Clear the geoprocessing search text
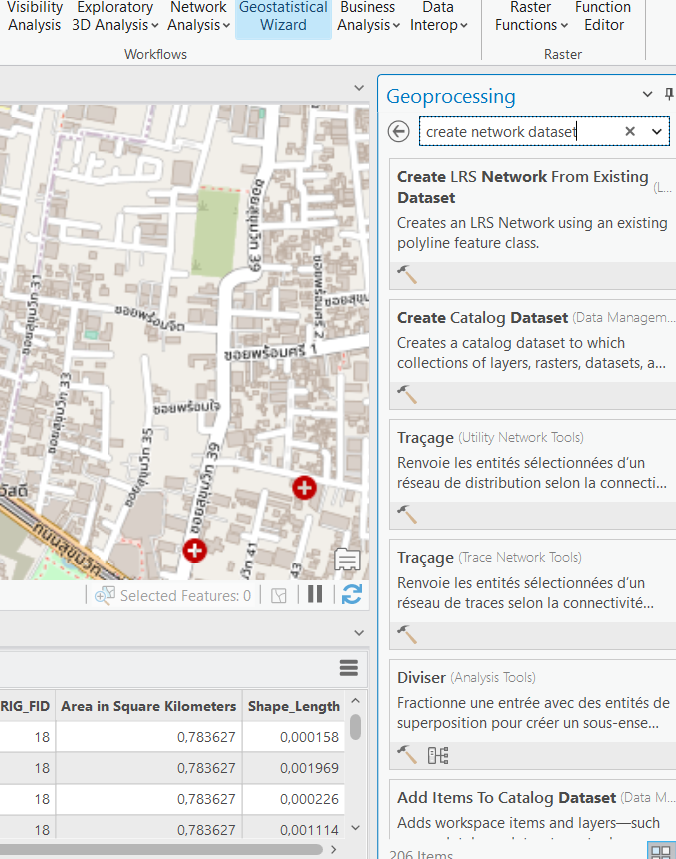The image size is (676, 859). pos(630,131)
